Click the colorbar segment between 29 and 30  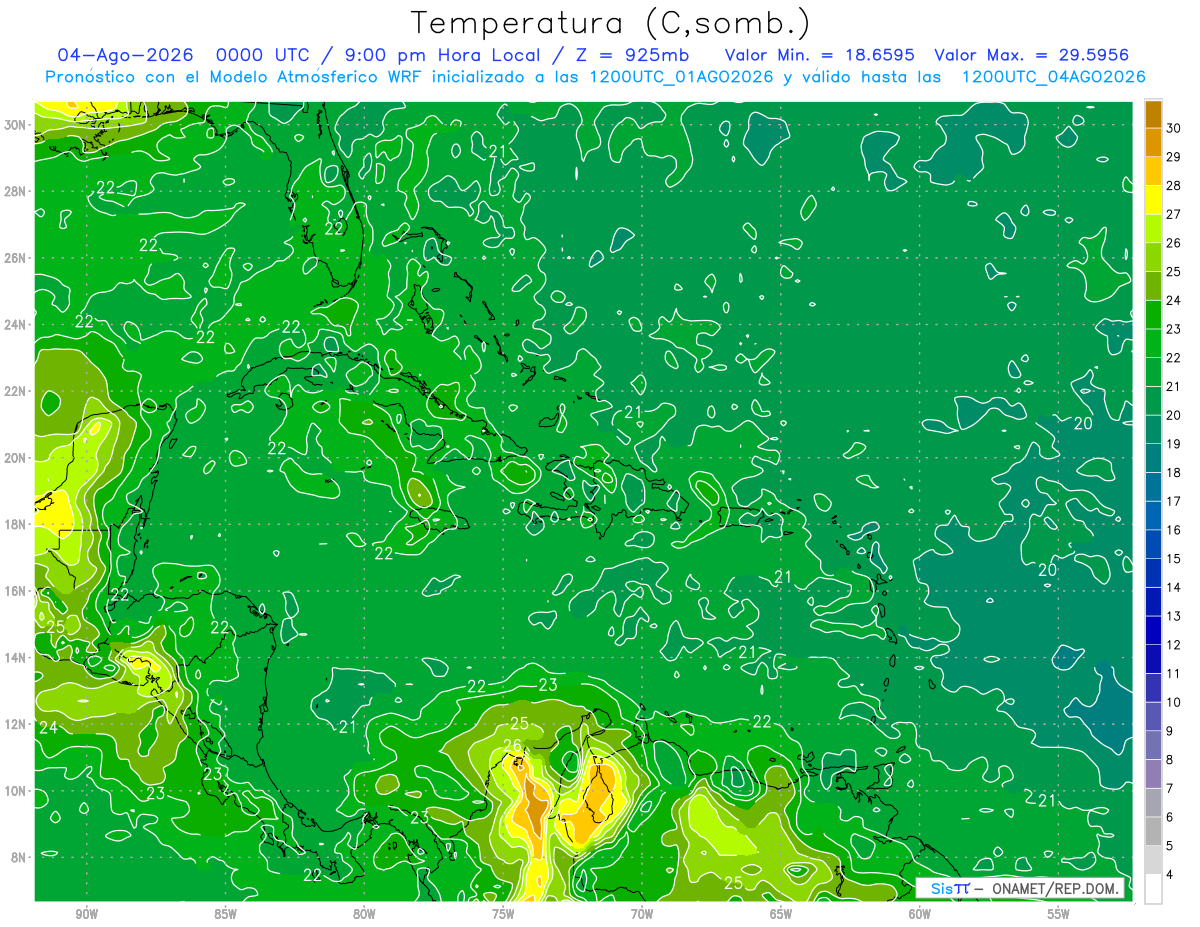(1153, 142)
